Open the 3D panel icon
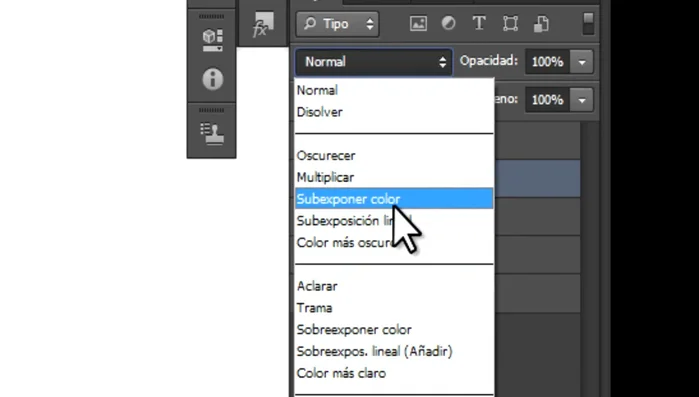The width and height of the screenshot is (699, 397). (212, 40)
